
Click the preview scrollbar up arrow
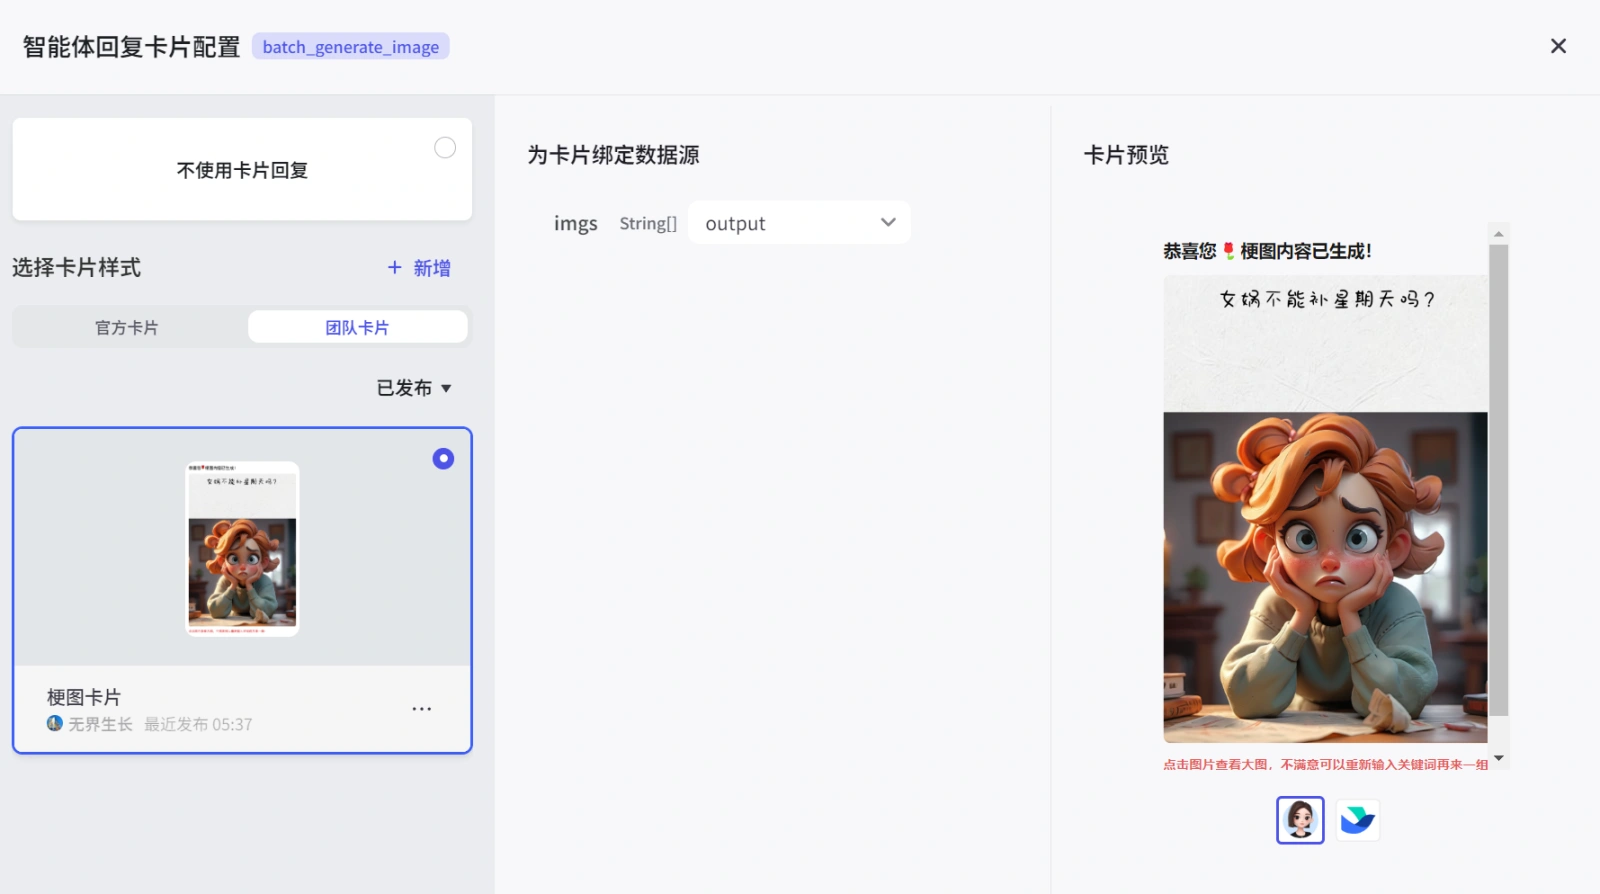pyautogui.click(x=1498, y=234)
